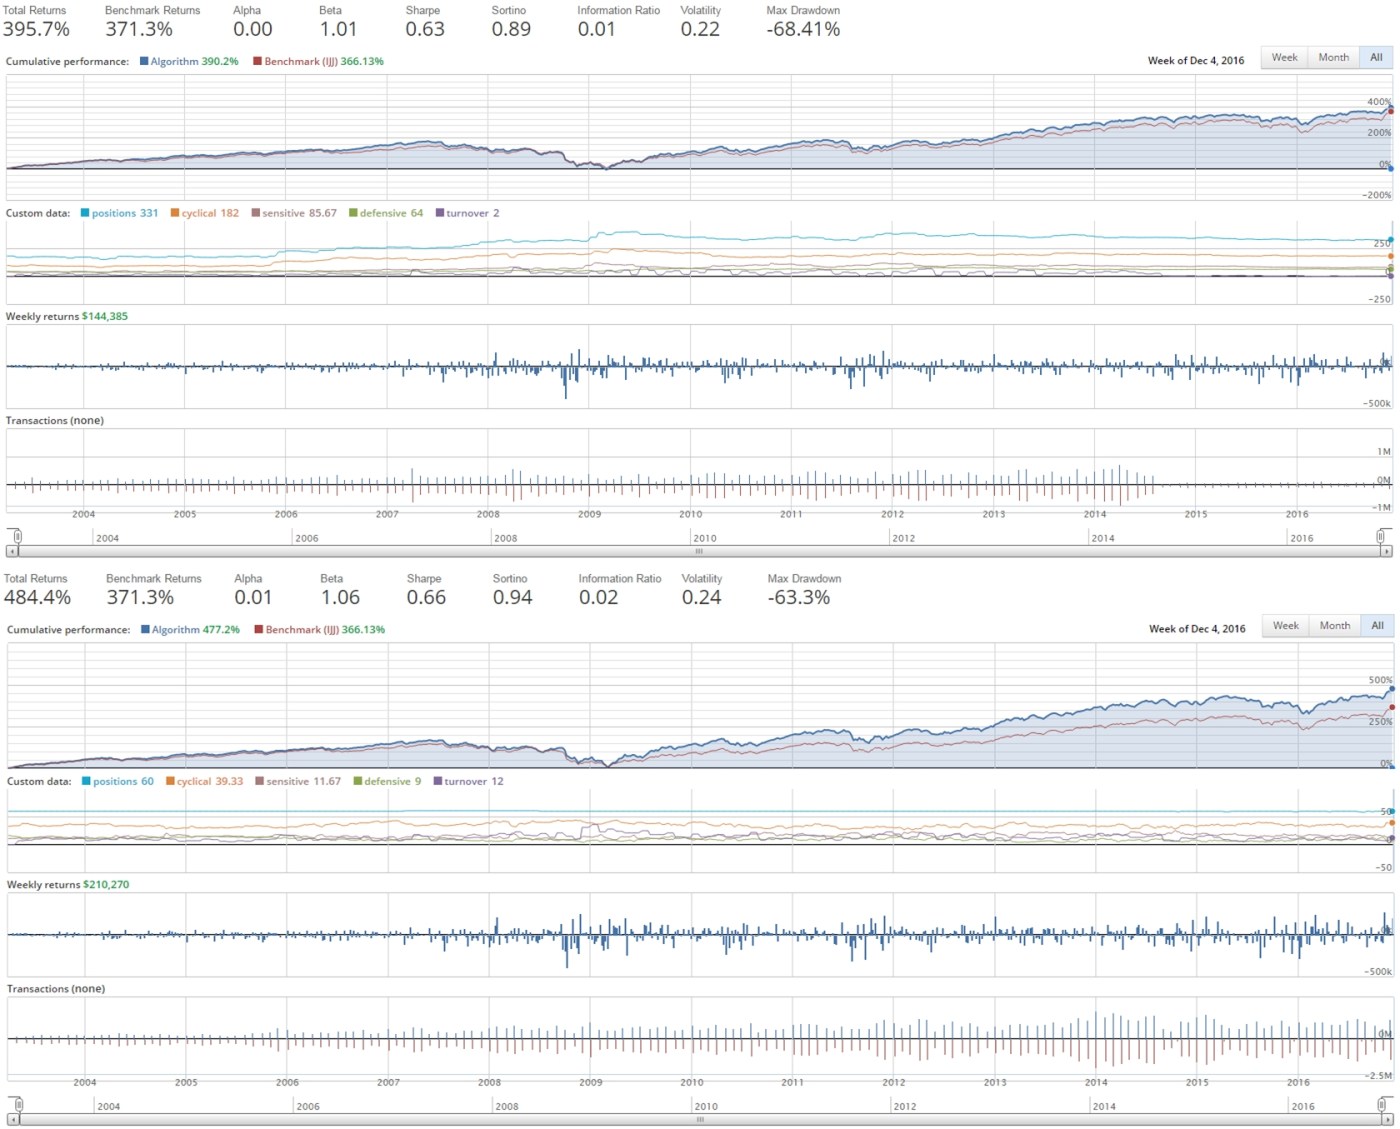Click the right handle of the bottom timeline navigator
The width and height of the screenshot is (1400, 1129).
(x=1384, y=1106)
